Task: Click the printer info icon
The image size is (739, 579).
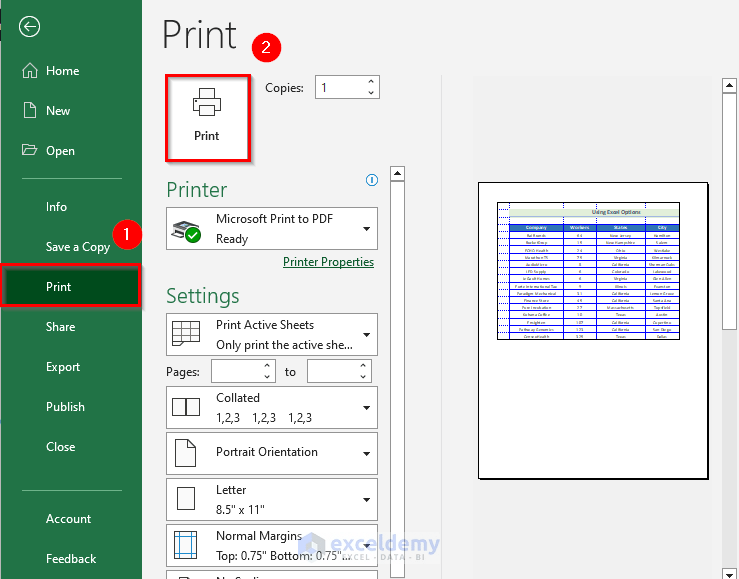Action: click(x=372, y=180)
